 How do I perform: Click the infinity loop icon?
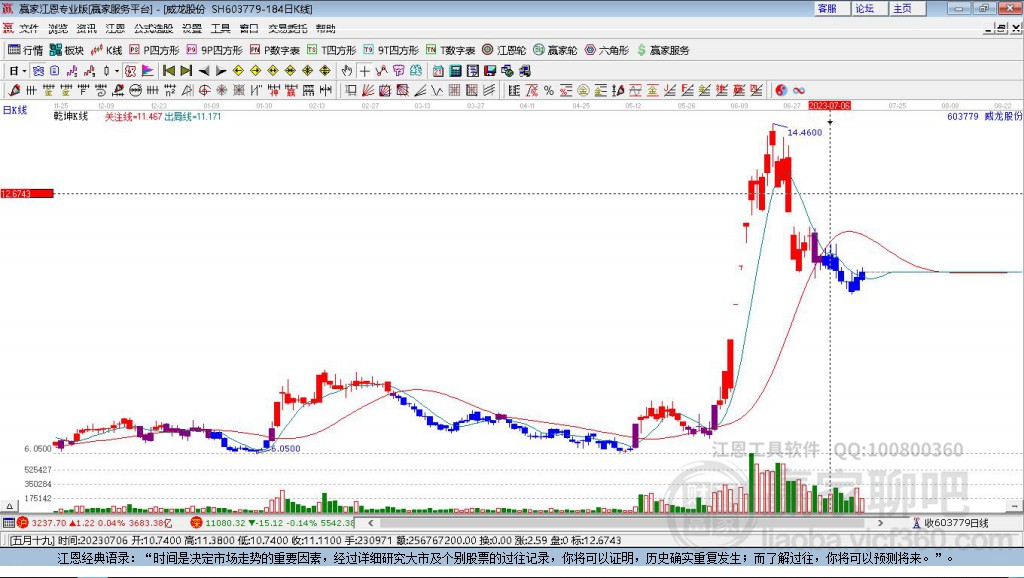point(799,90)
